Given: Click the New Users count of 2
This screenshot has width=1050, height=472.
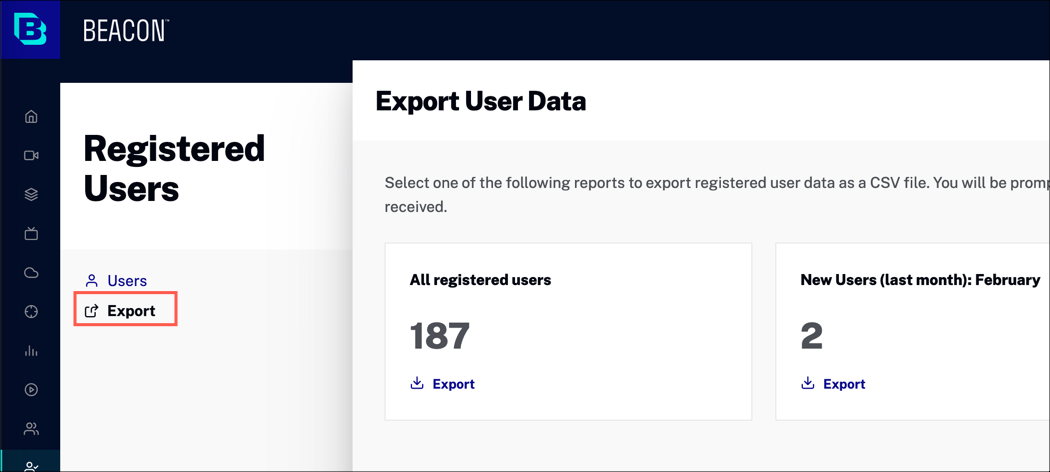Looking at the screenshot, I should [811, 336].
